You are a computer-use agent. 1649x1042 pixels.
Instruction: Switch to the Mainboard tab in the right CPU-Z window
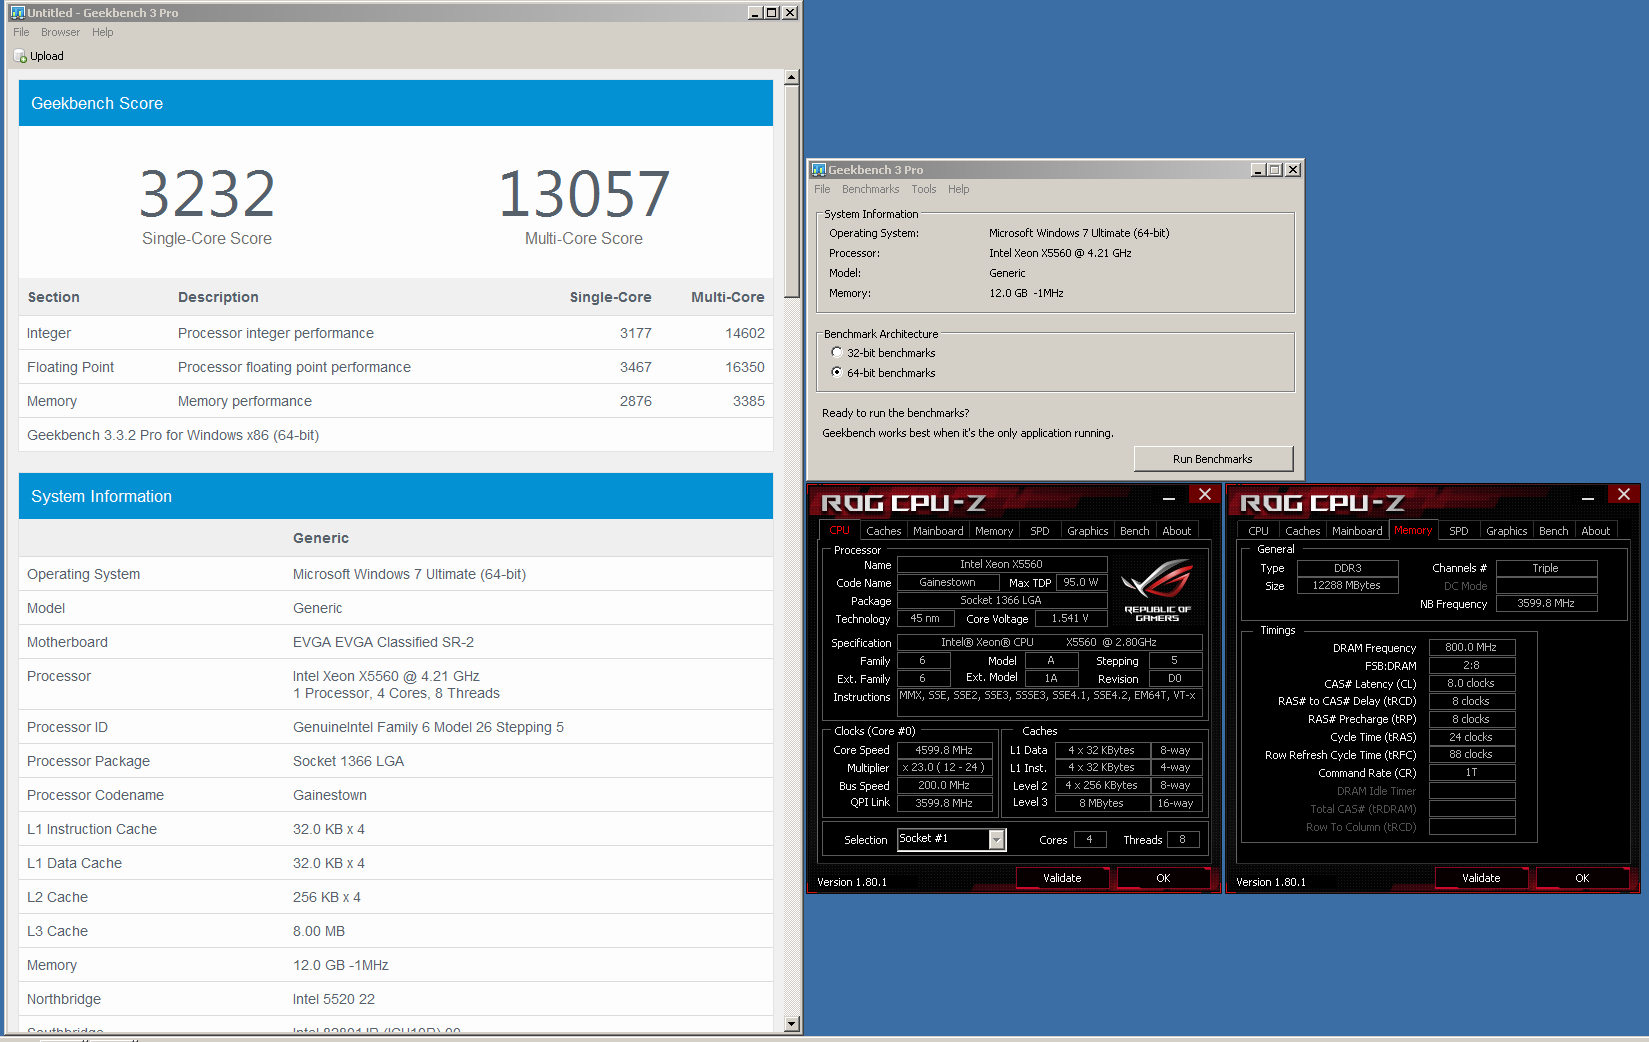tap(1357, 531)
